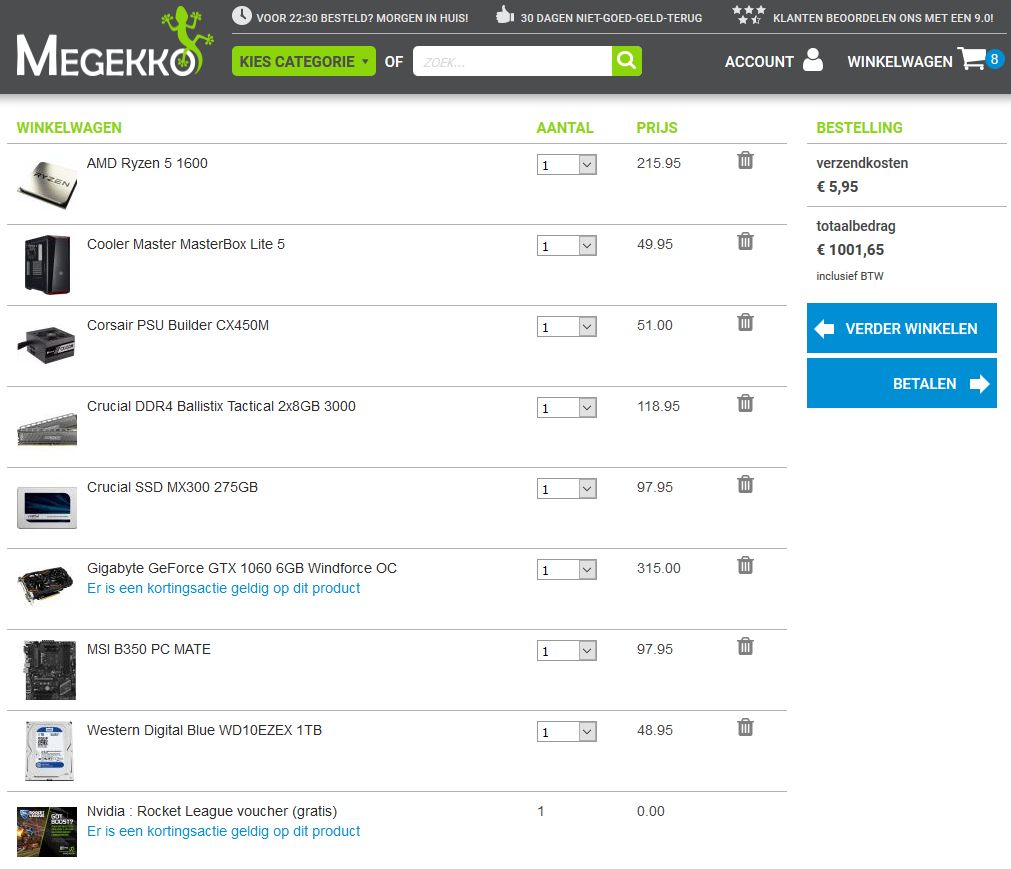This screenshot has height=869, width=1011.
Task: Open the shopping cart icon in header
Action: (971, 59)
